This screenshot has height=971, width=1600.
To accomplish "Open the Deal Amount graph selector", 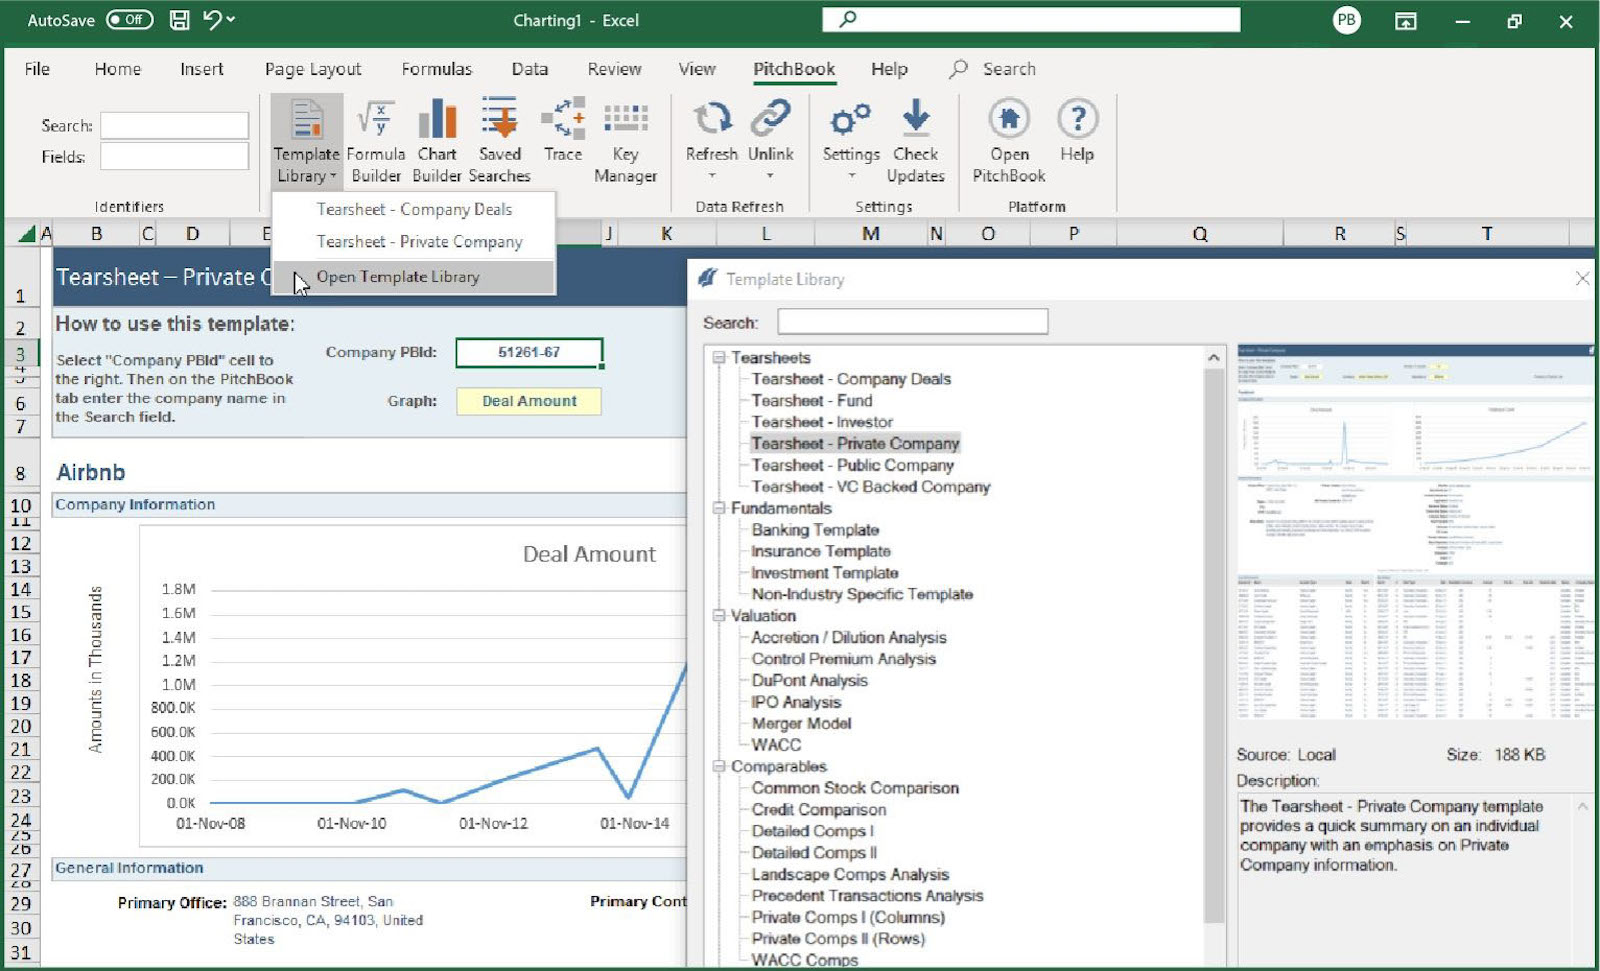I will (x=529, y=401).
